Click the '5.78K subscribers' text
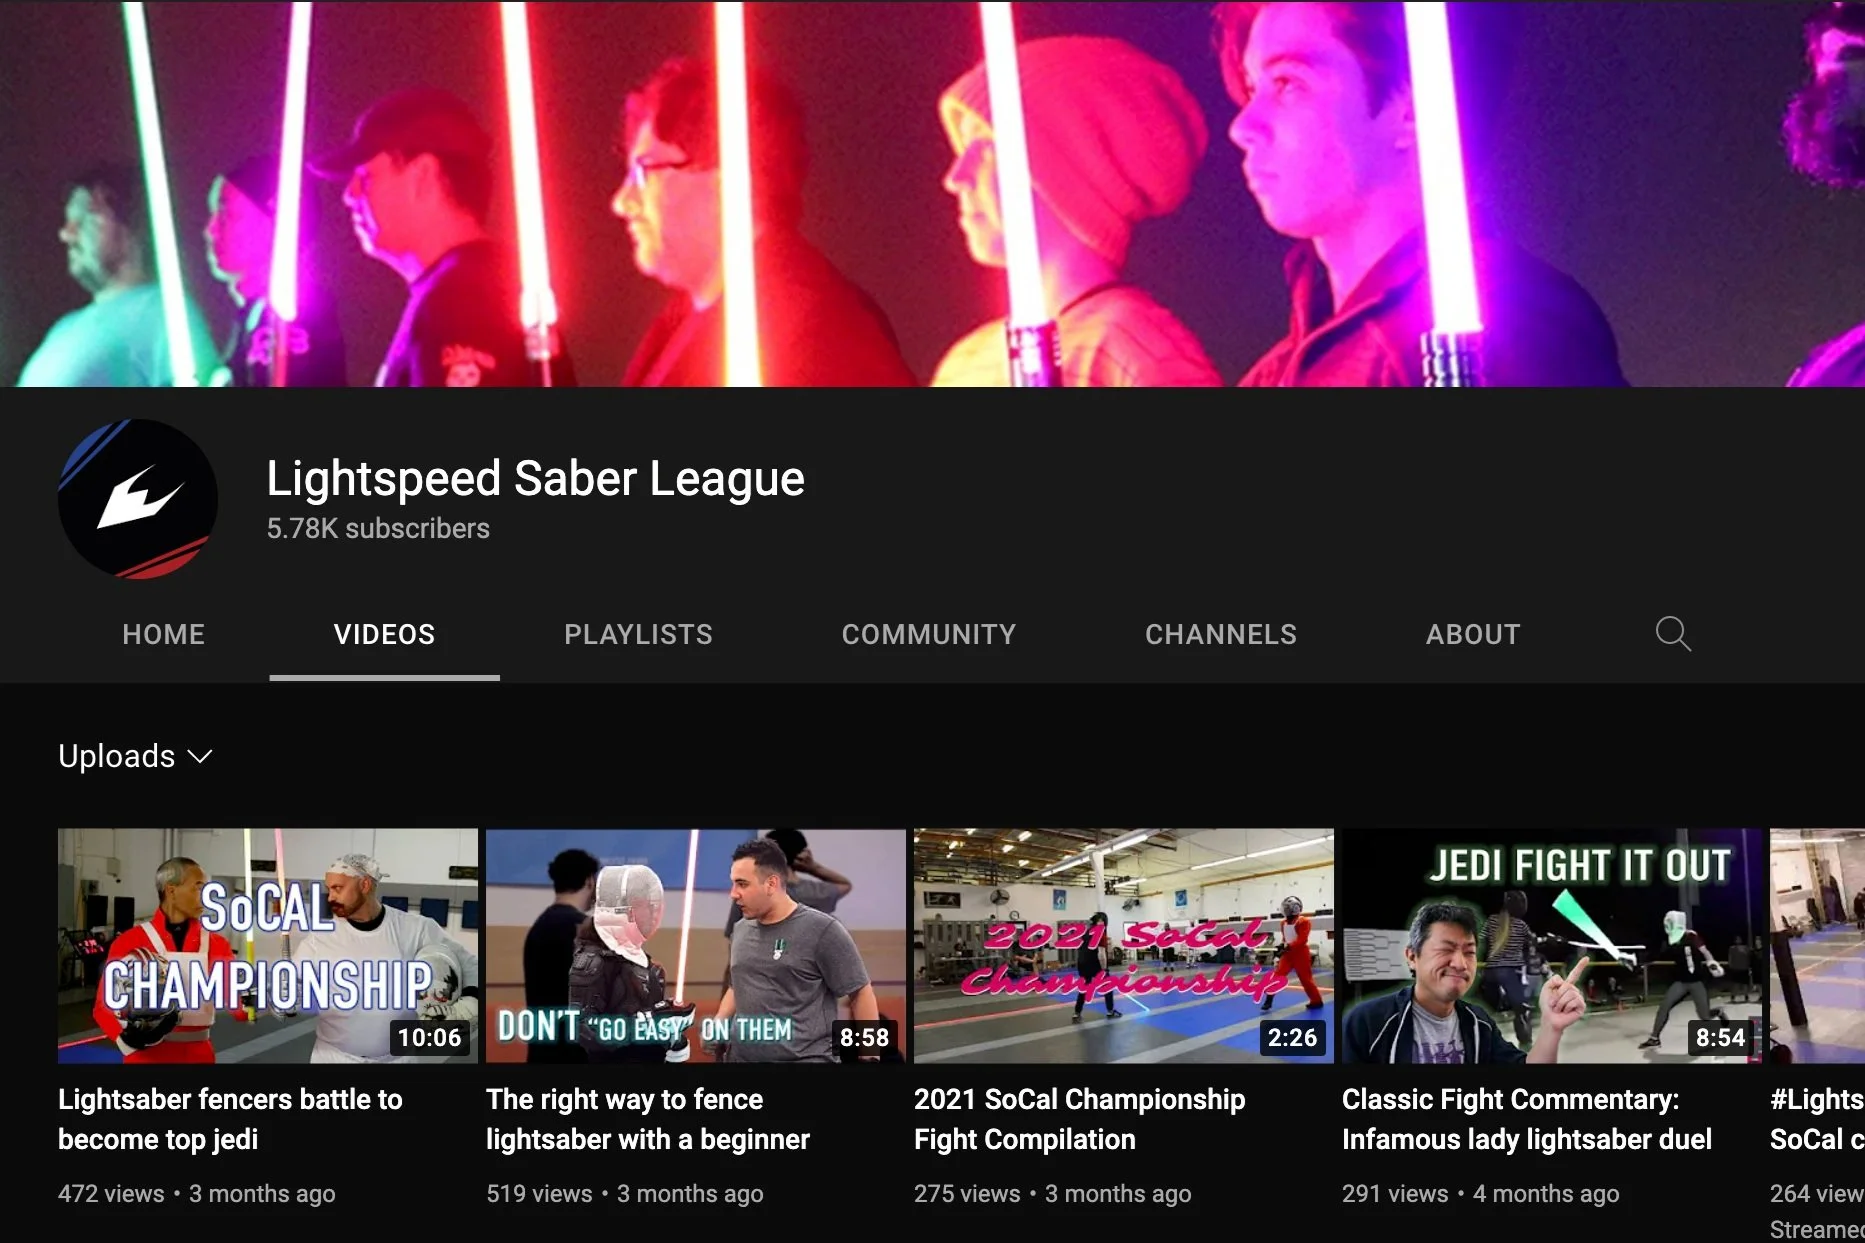 pyautogui.click(x=378, y=529)
